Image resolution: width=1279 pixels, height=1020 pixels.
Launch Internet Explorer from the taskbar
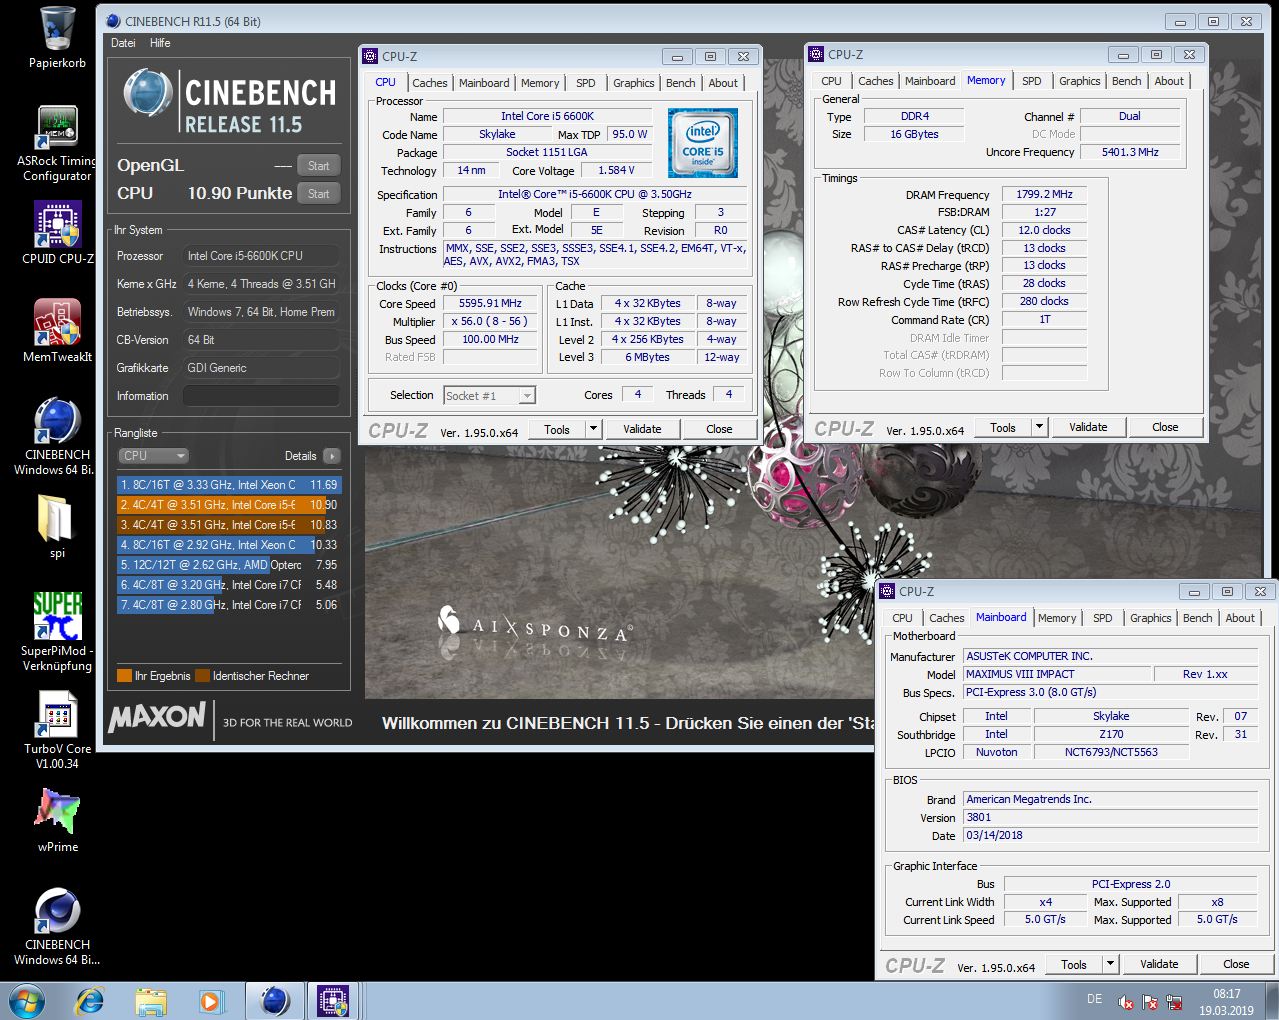coord(91,1000)
